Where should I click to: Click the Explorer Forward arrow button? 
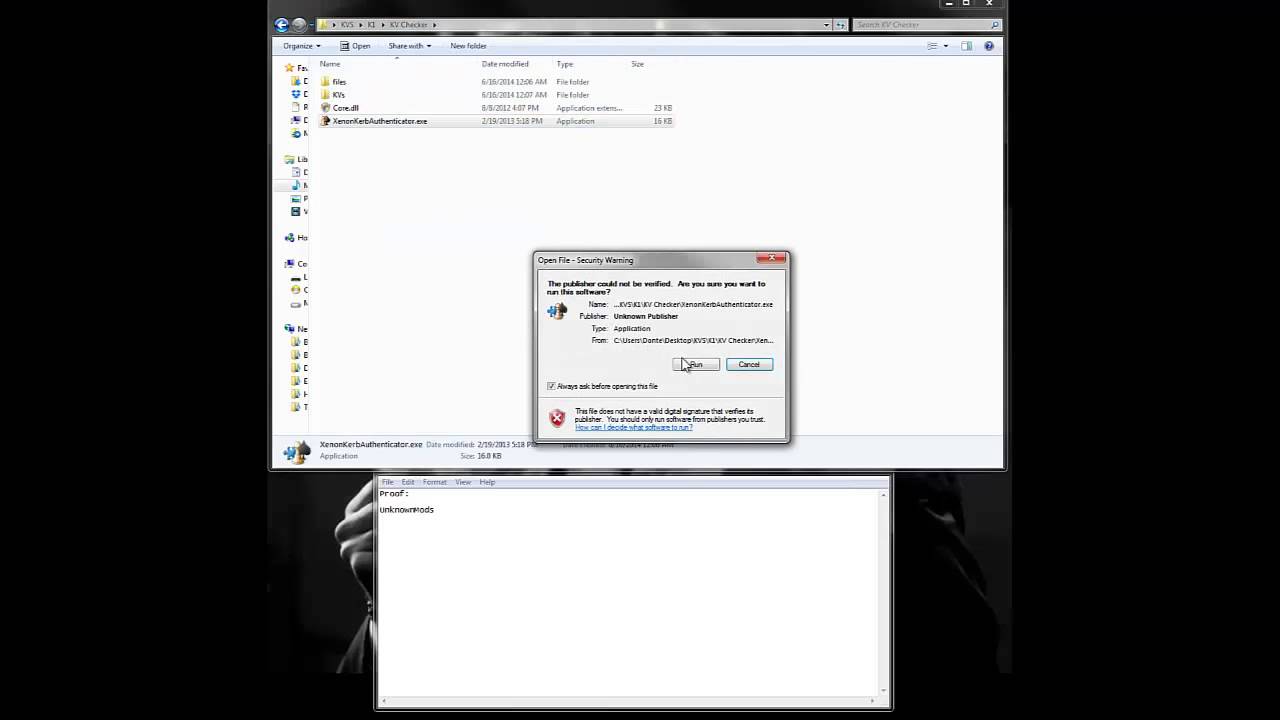click(x=299, y=25)
